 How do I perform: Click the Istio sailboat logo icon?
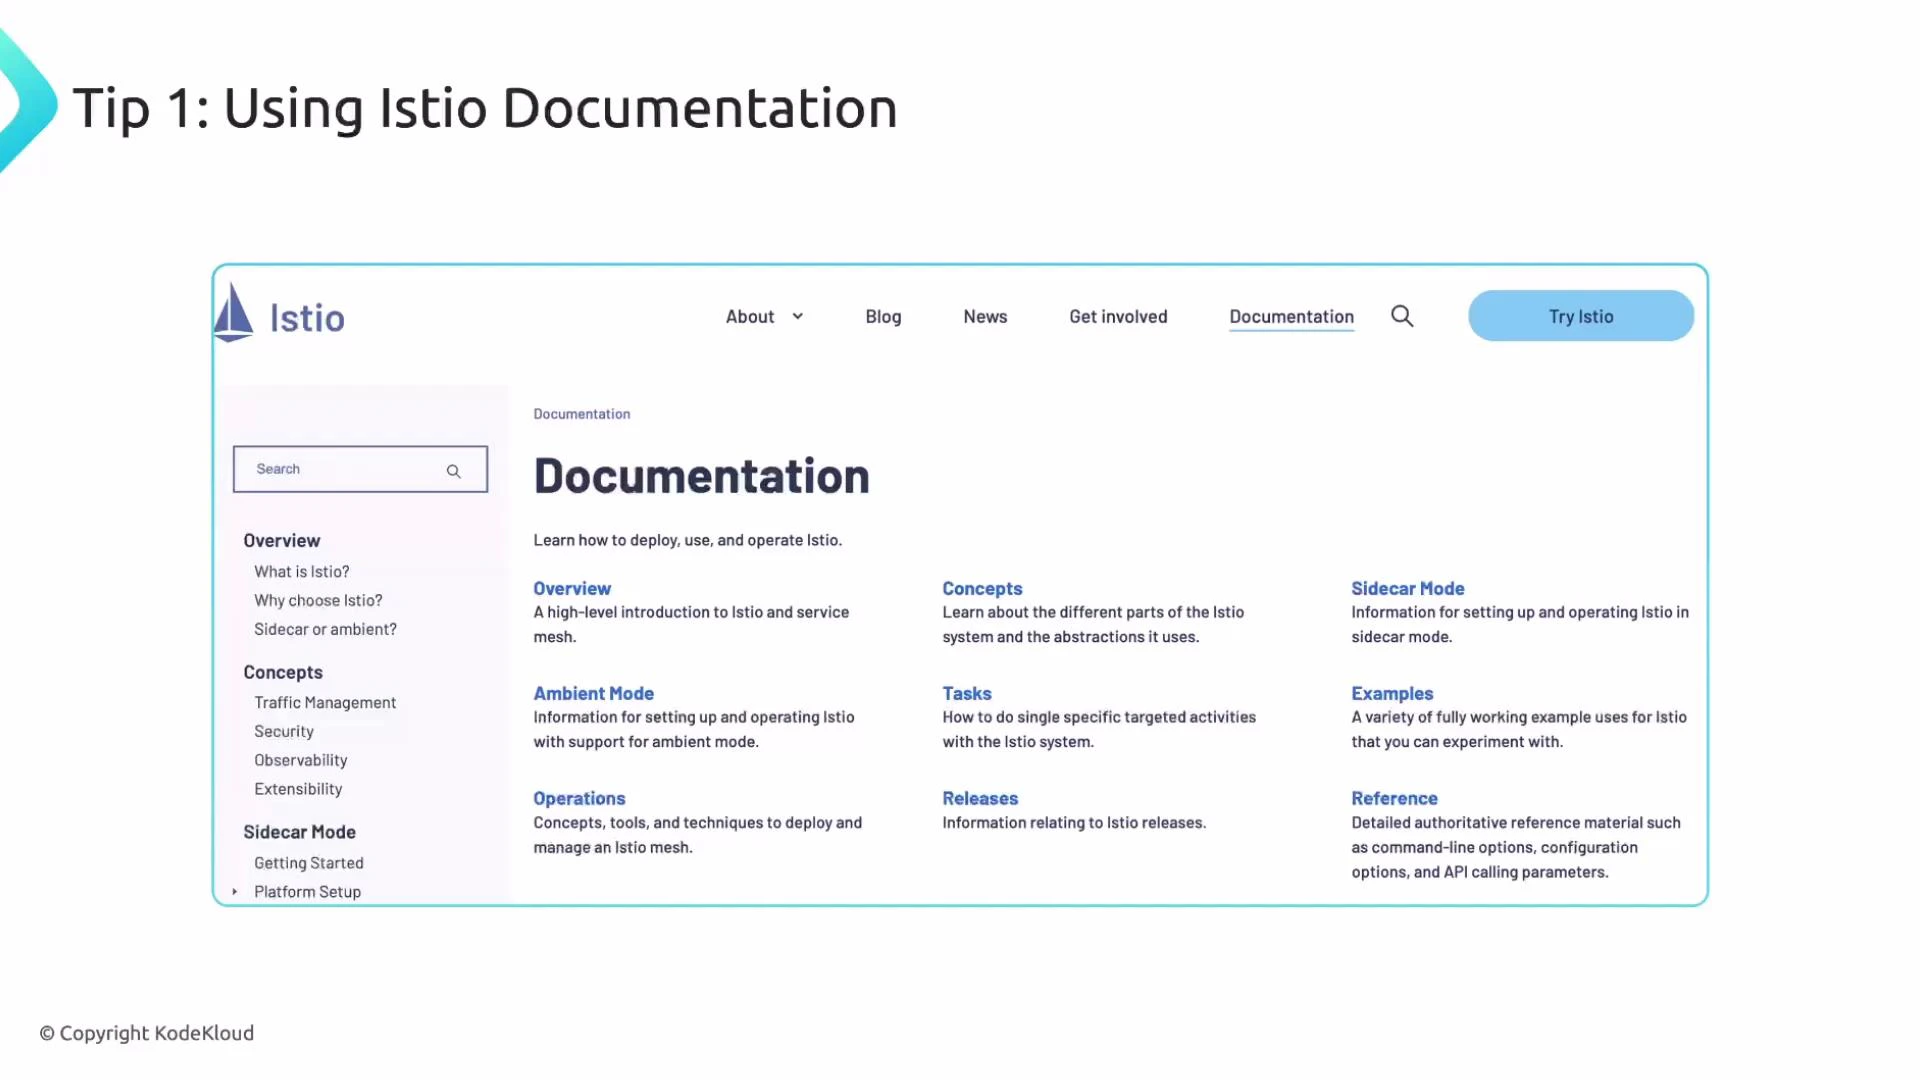[234, 312]
